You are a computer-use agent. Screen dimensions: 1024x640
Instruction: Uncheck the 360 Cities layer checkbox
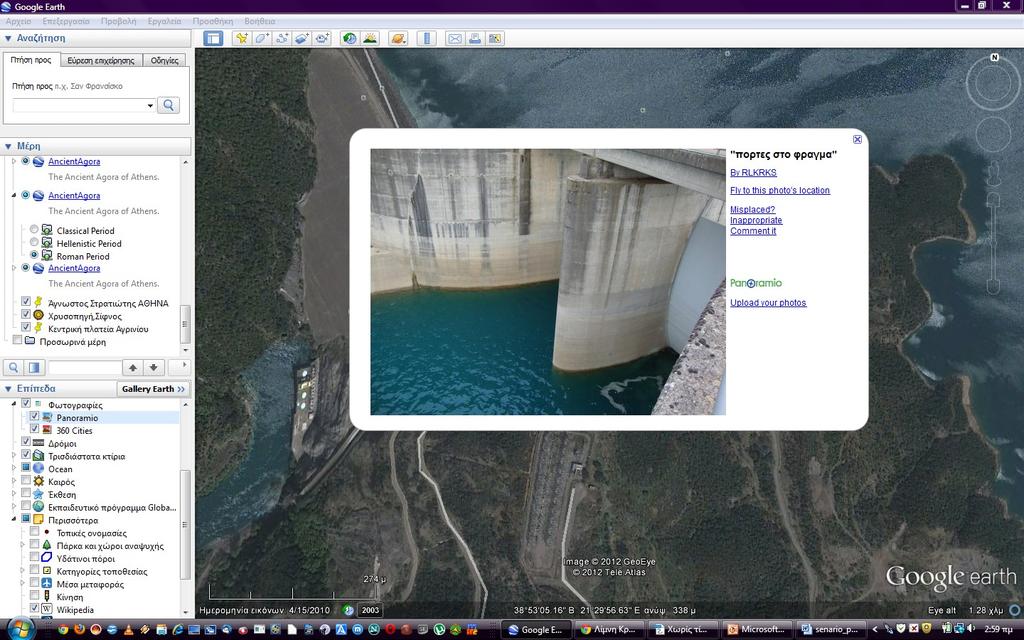(x=35, y=429)
